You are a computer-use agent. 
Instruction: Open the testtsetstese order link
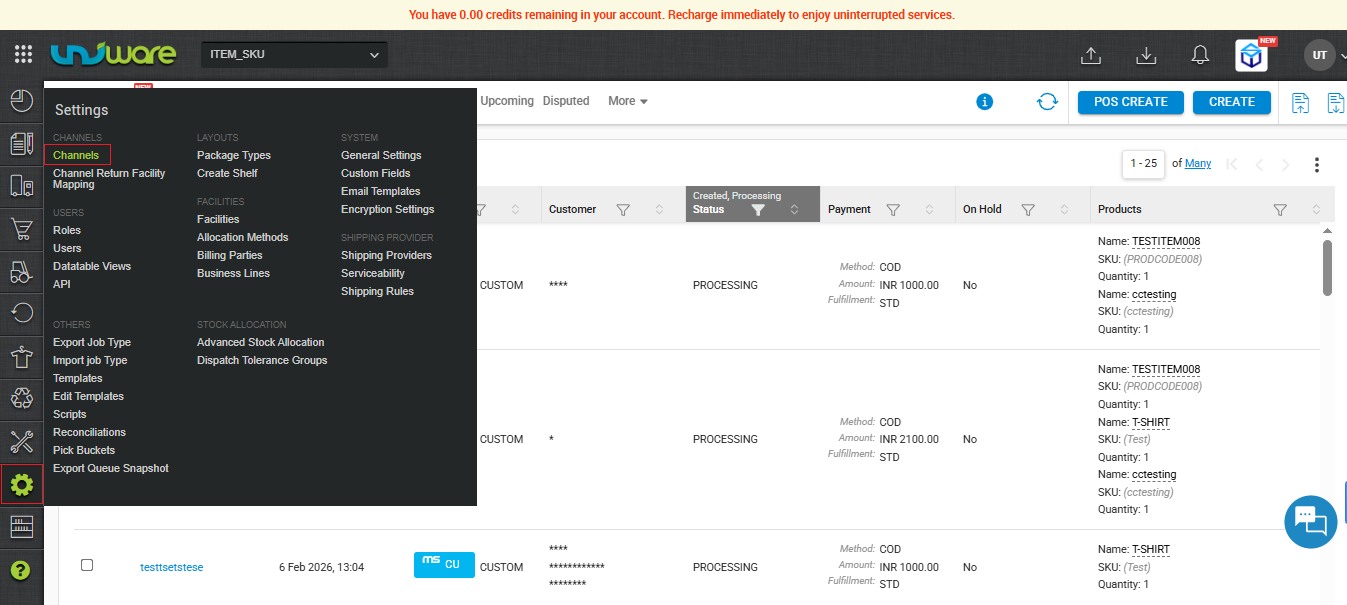pyautogui.click(x=171, y=567)
